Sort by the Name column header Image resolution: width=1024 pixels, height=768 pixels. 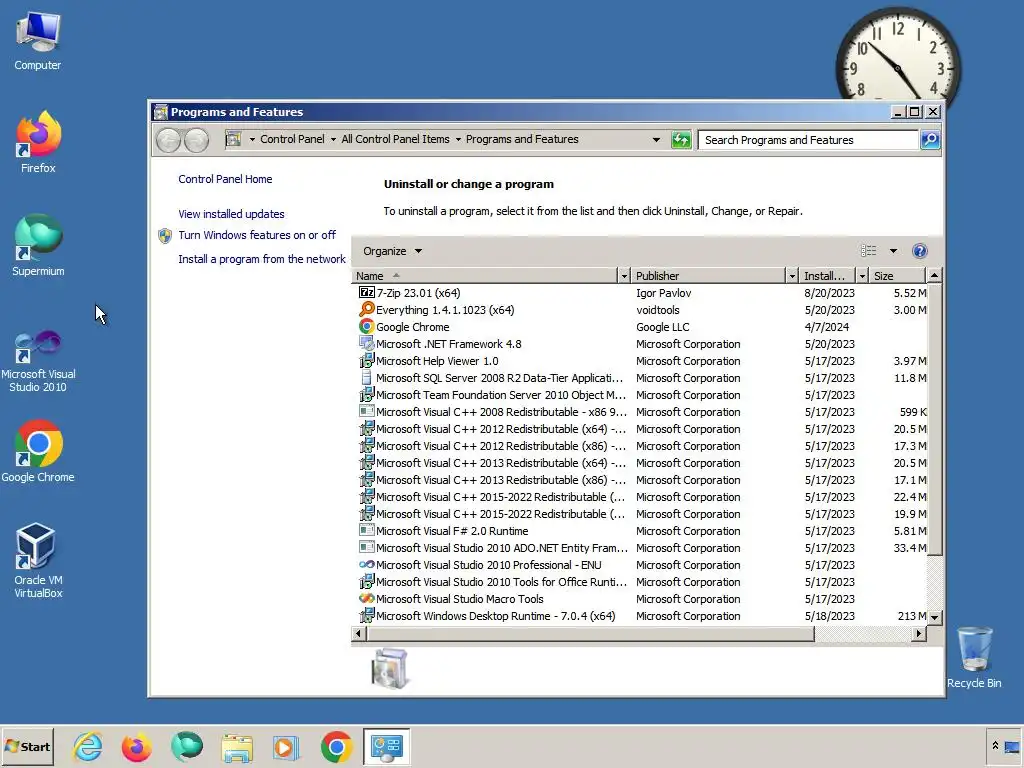(485, 276)
